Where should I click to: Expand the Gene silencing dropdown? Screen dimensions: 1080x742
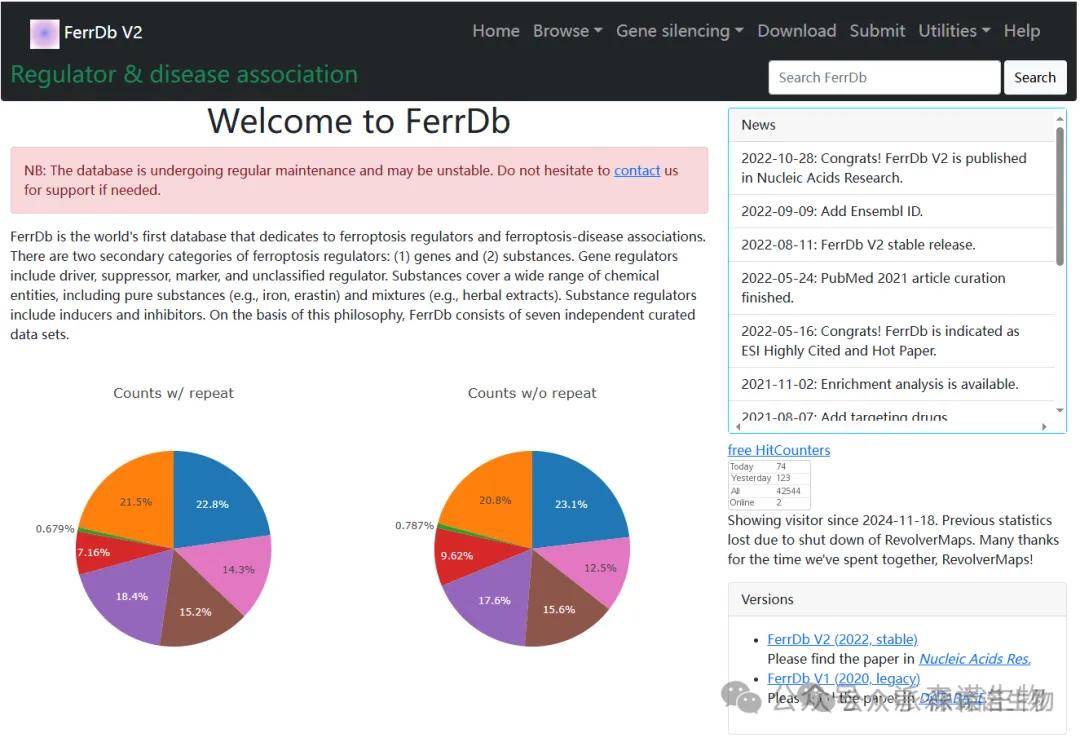679,31
